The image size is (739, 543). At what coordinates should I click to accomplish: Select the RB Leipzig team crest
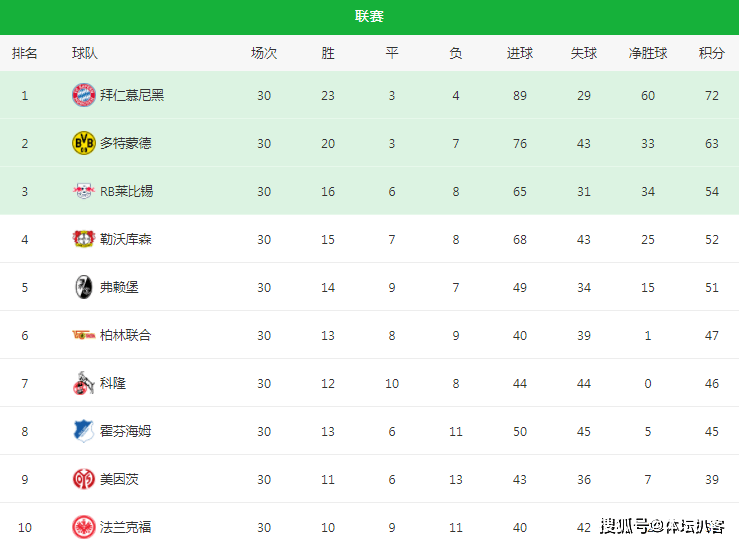(x=84, y=191)
